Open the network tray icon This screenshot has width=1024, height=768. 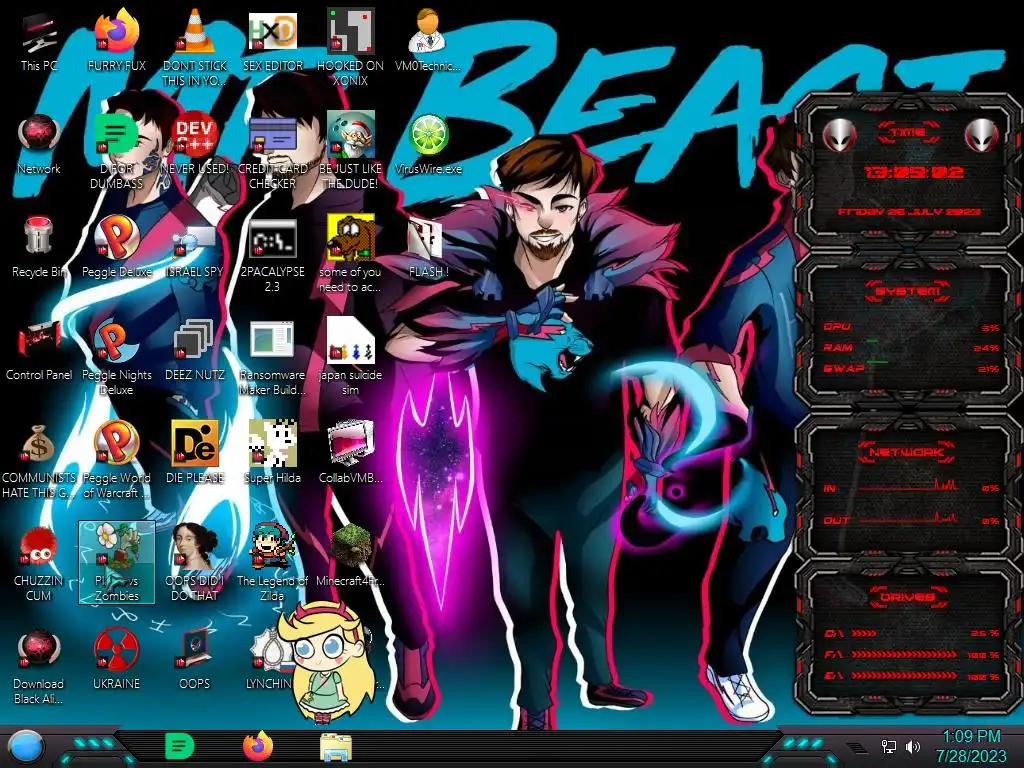[889, 746]
